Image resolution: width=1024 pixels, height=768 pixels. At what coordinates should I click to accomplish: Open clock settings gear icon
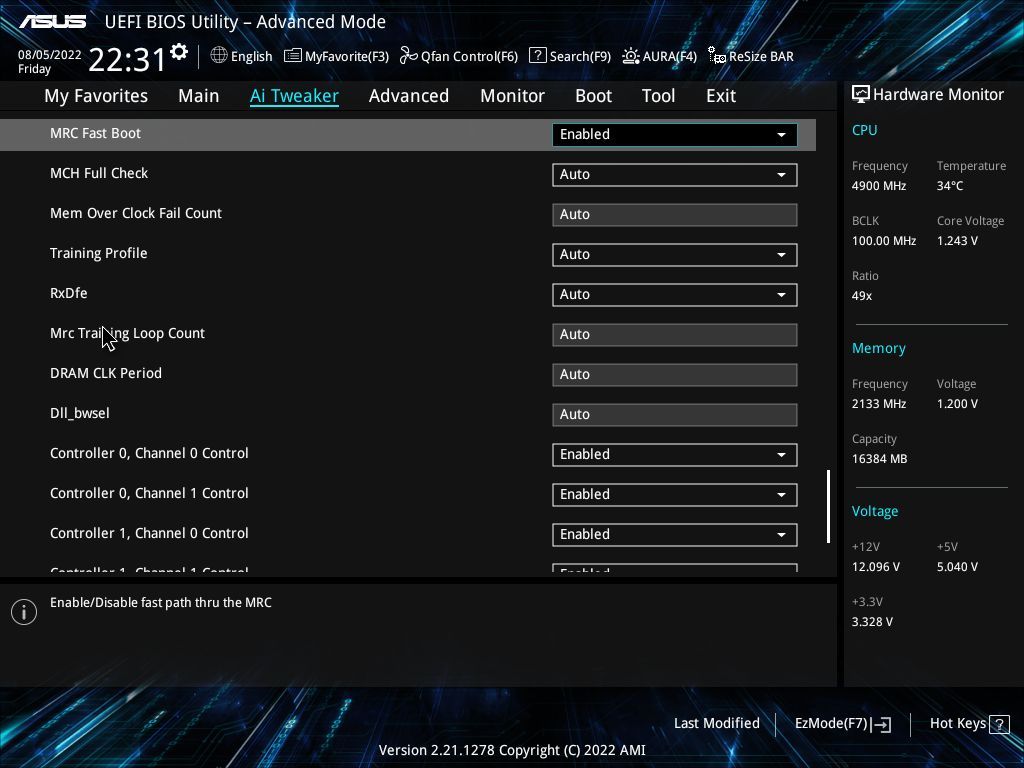tap(179, 52)
